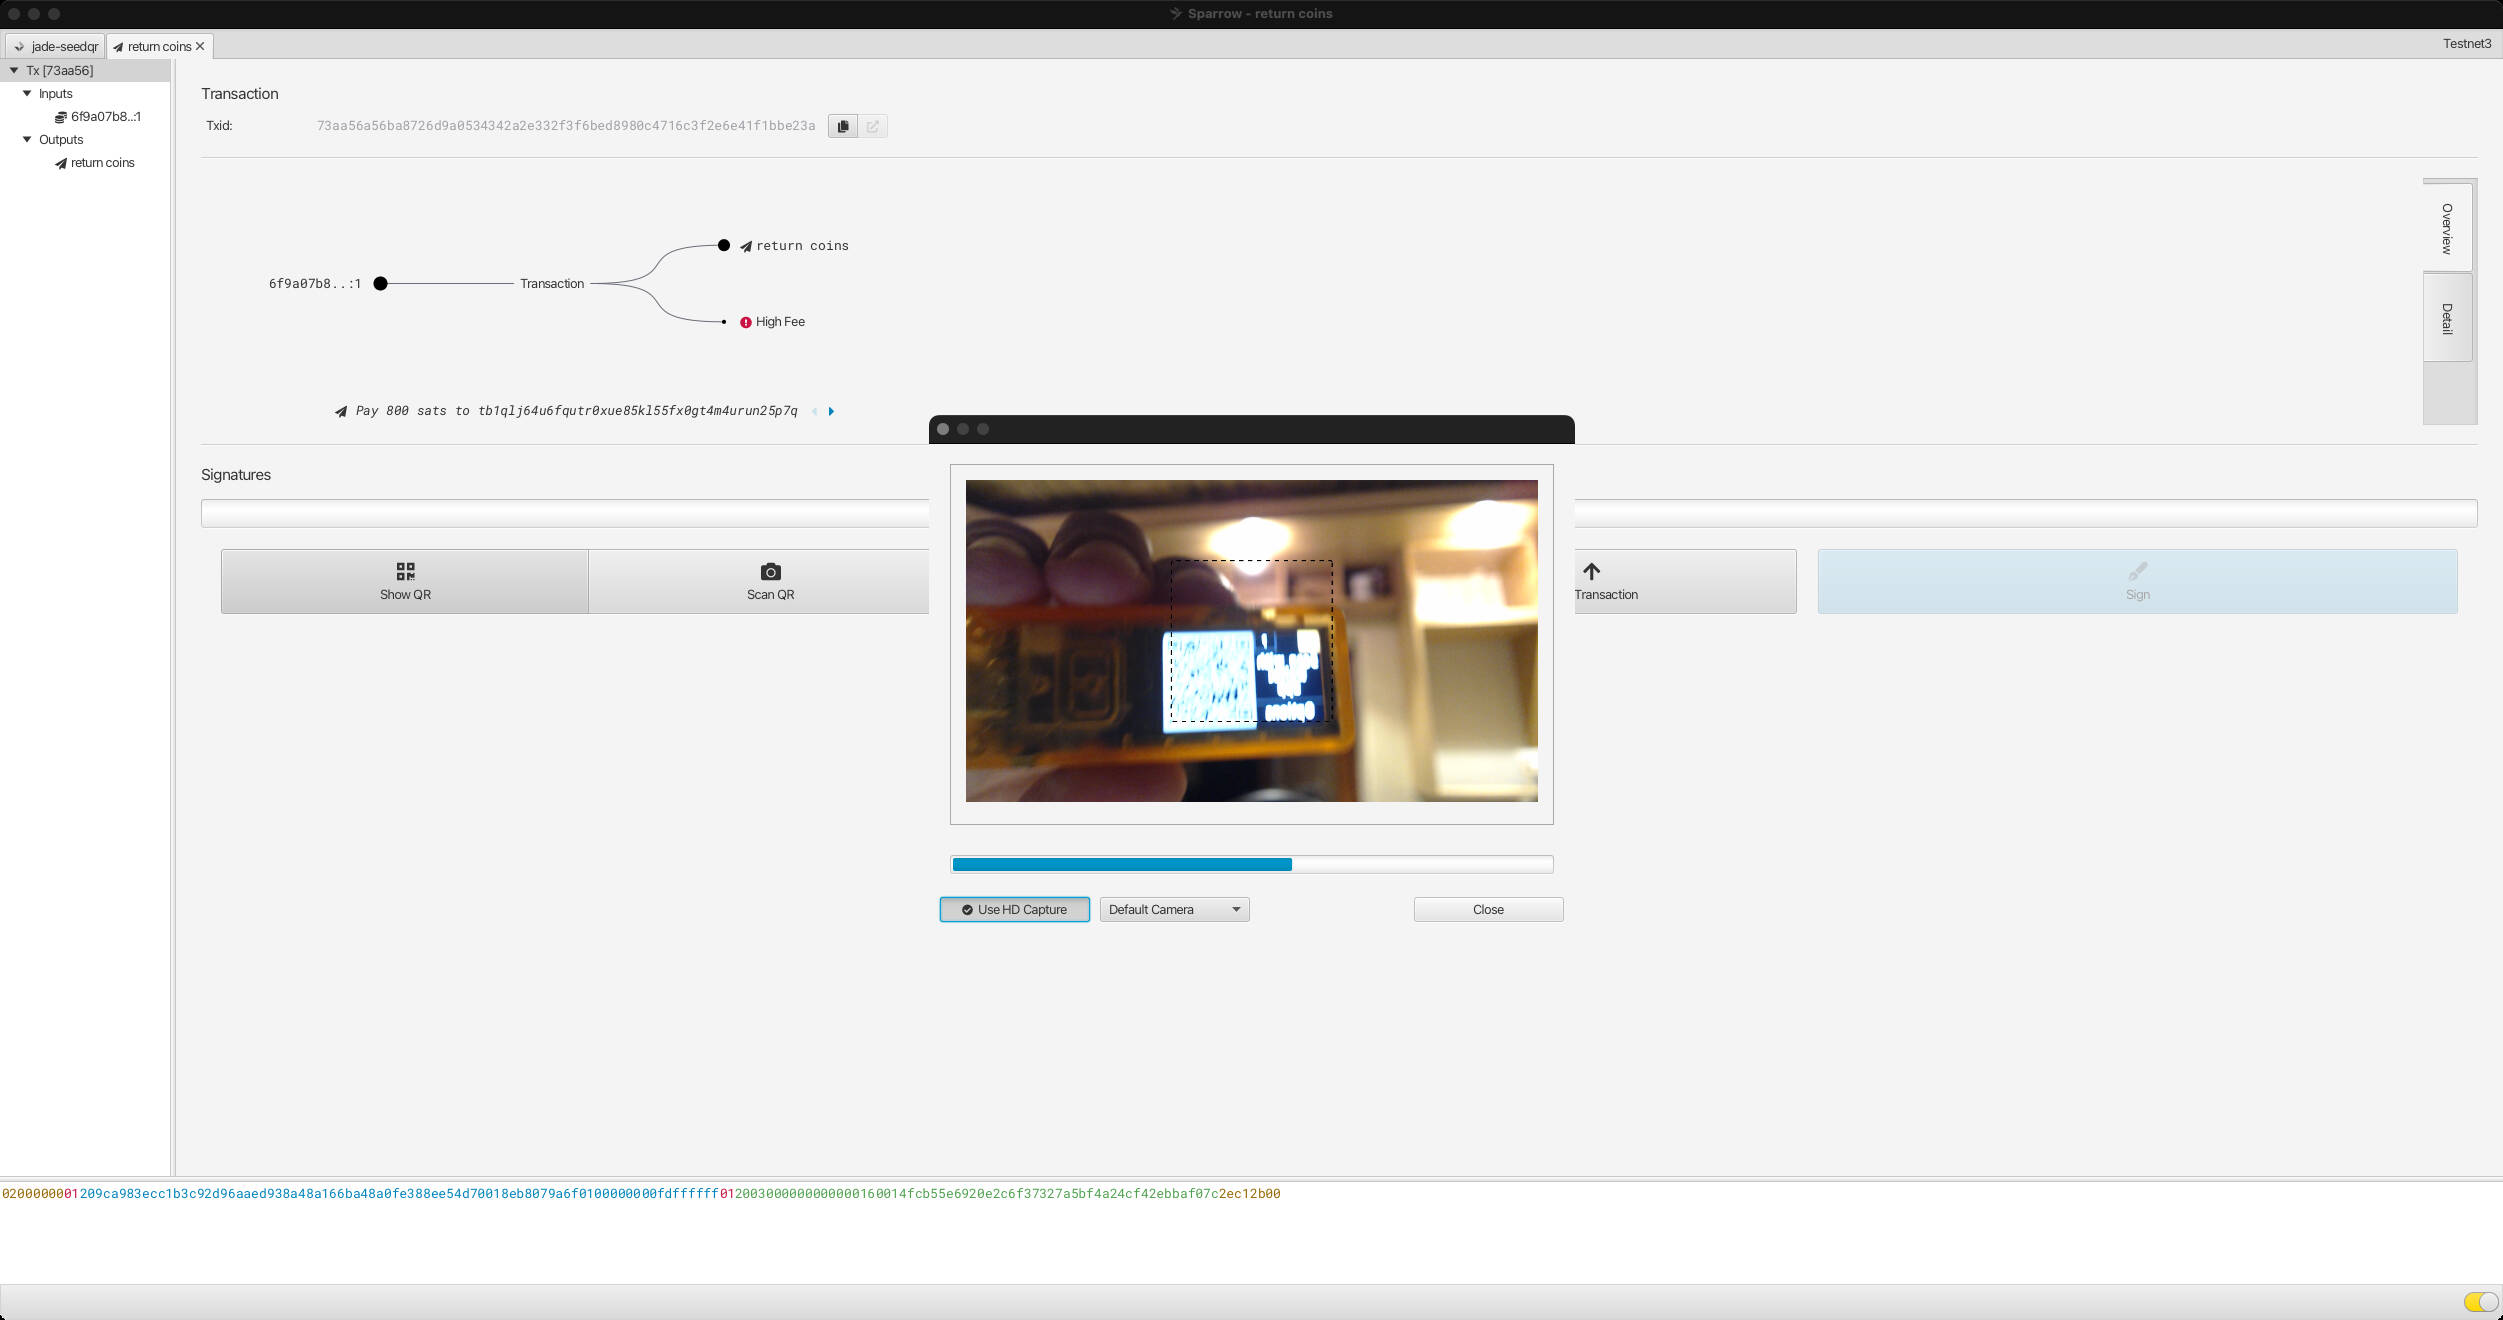Screen dimensions: 2503x1320
Task: Collapse the Tx [73aa56] tree node
Action: 14,70
